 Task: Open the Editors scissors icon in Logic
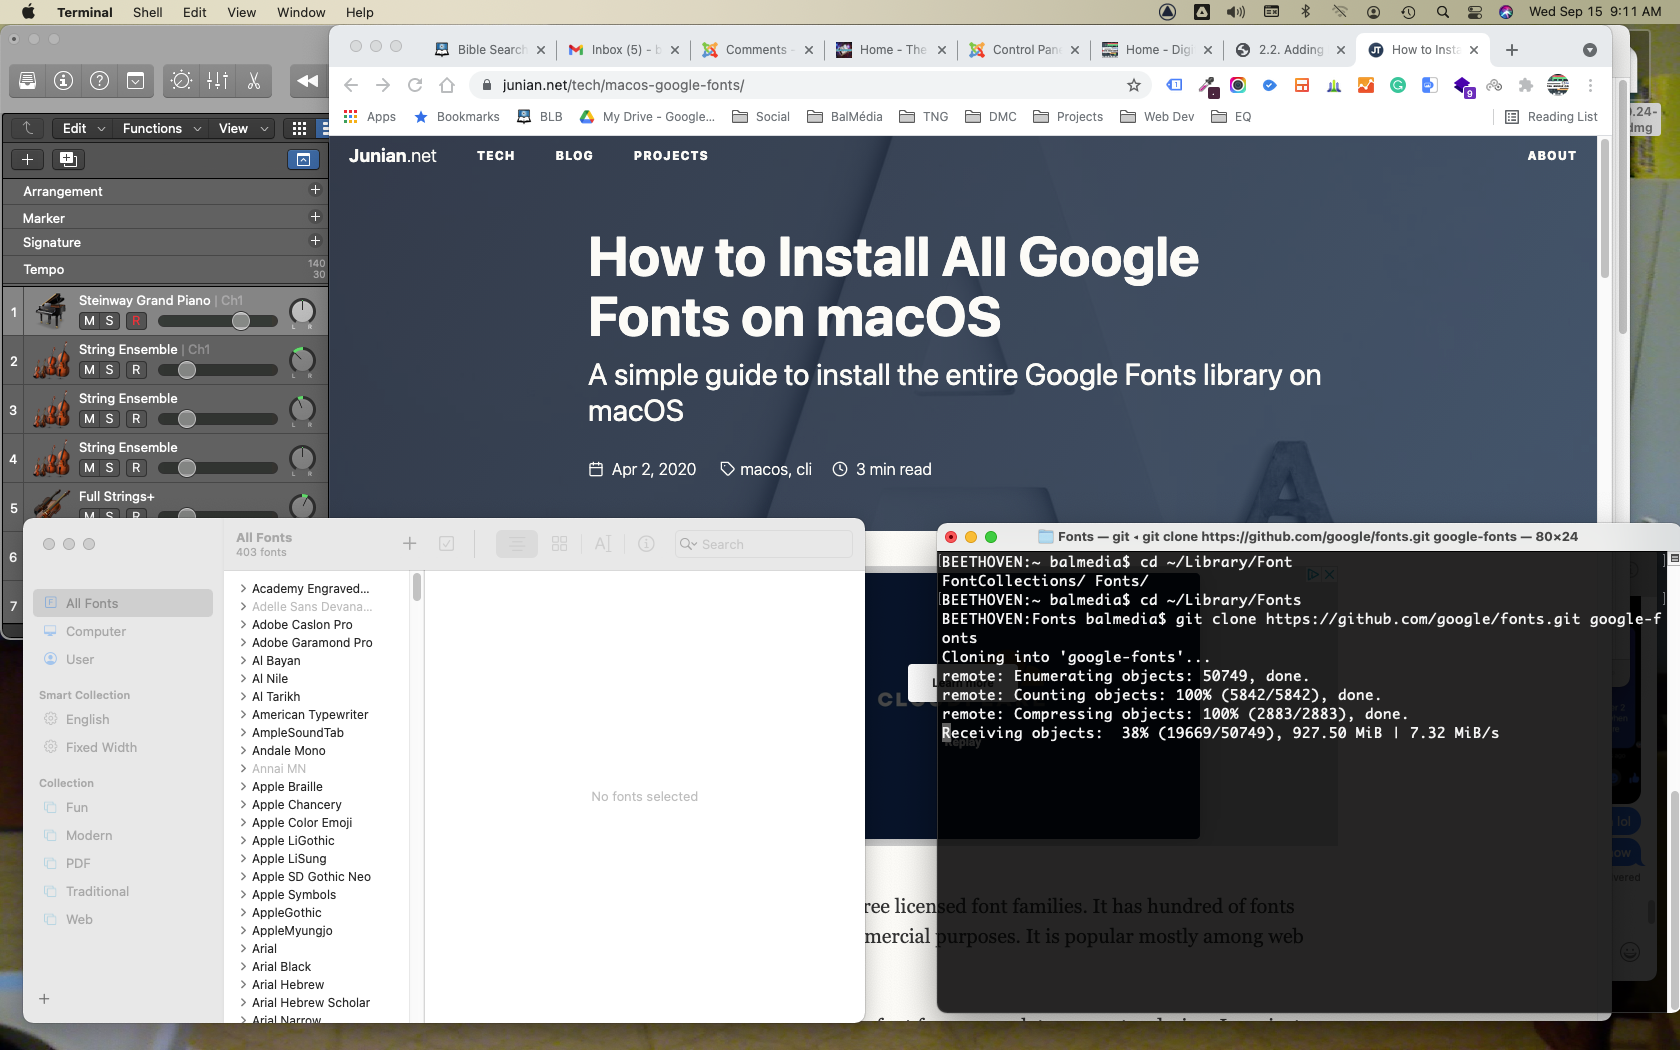click(253, 81)
